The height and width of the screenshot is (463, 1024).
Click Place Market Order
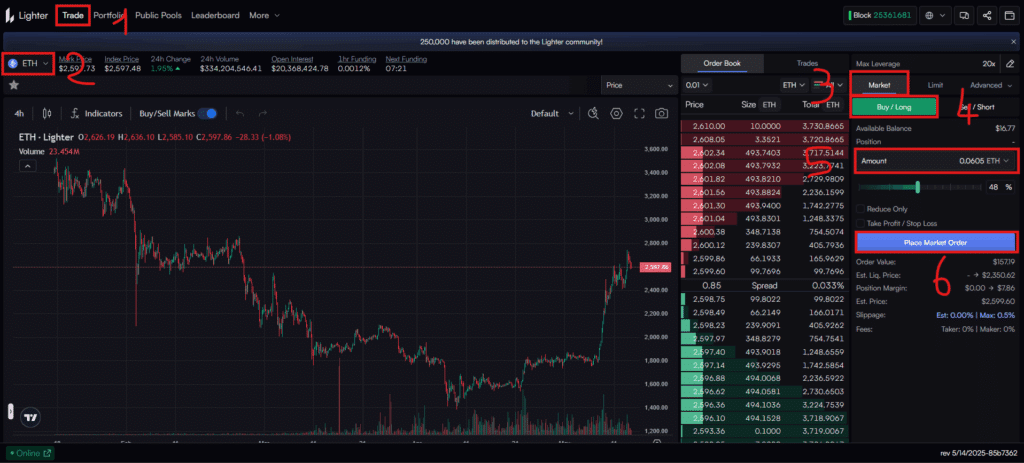(x=936, y=242)
